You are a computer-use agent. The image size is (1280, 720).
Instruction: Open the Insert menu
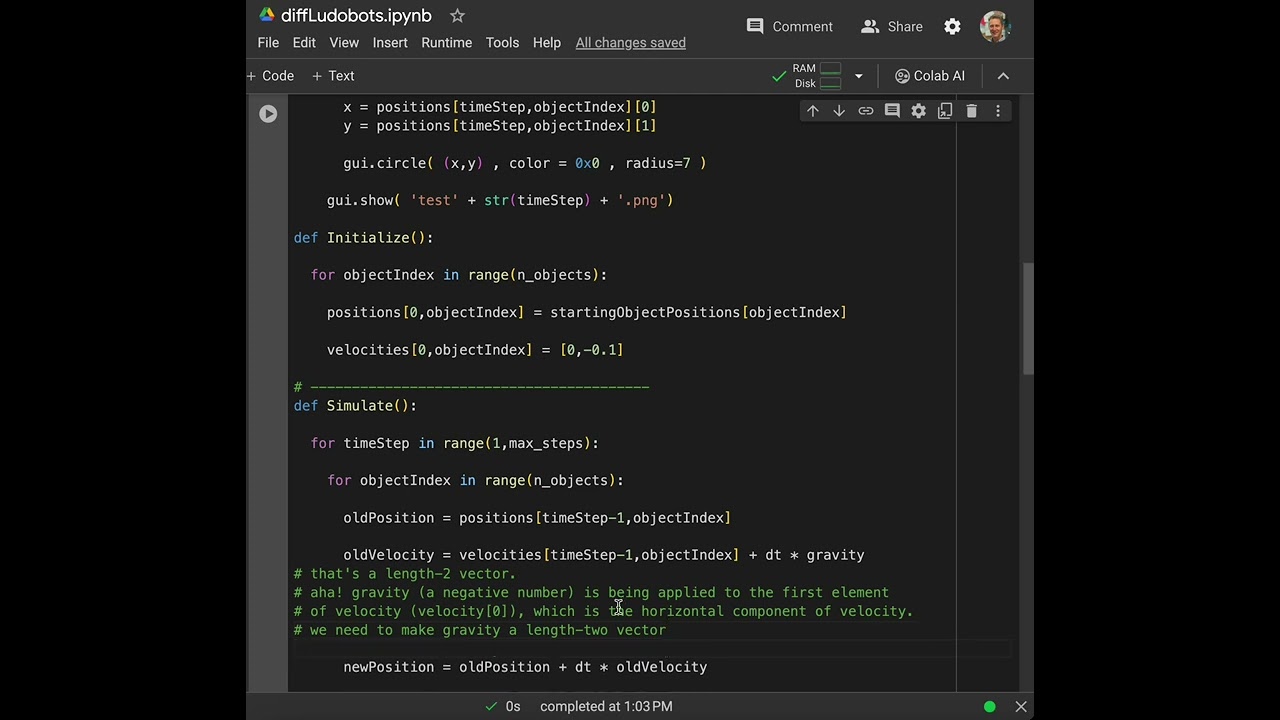[390, 43]
